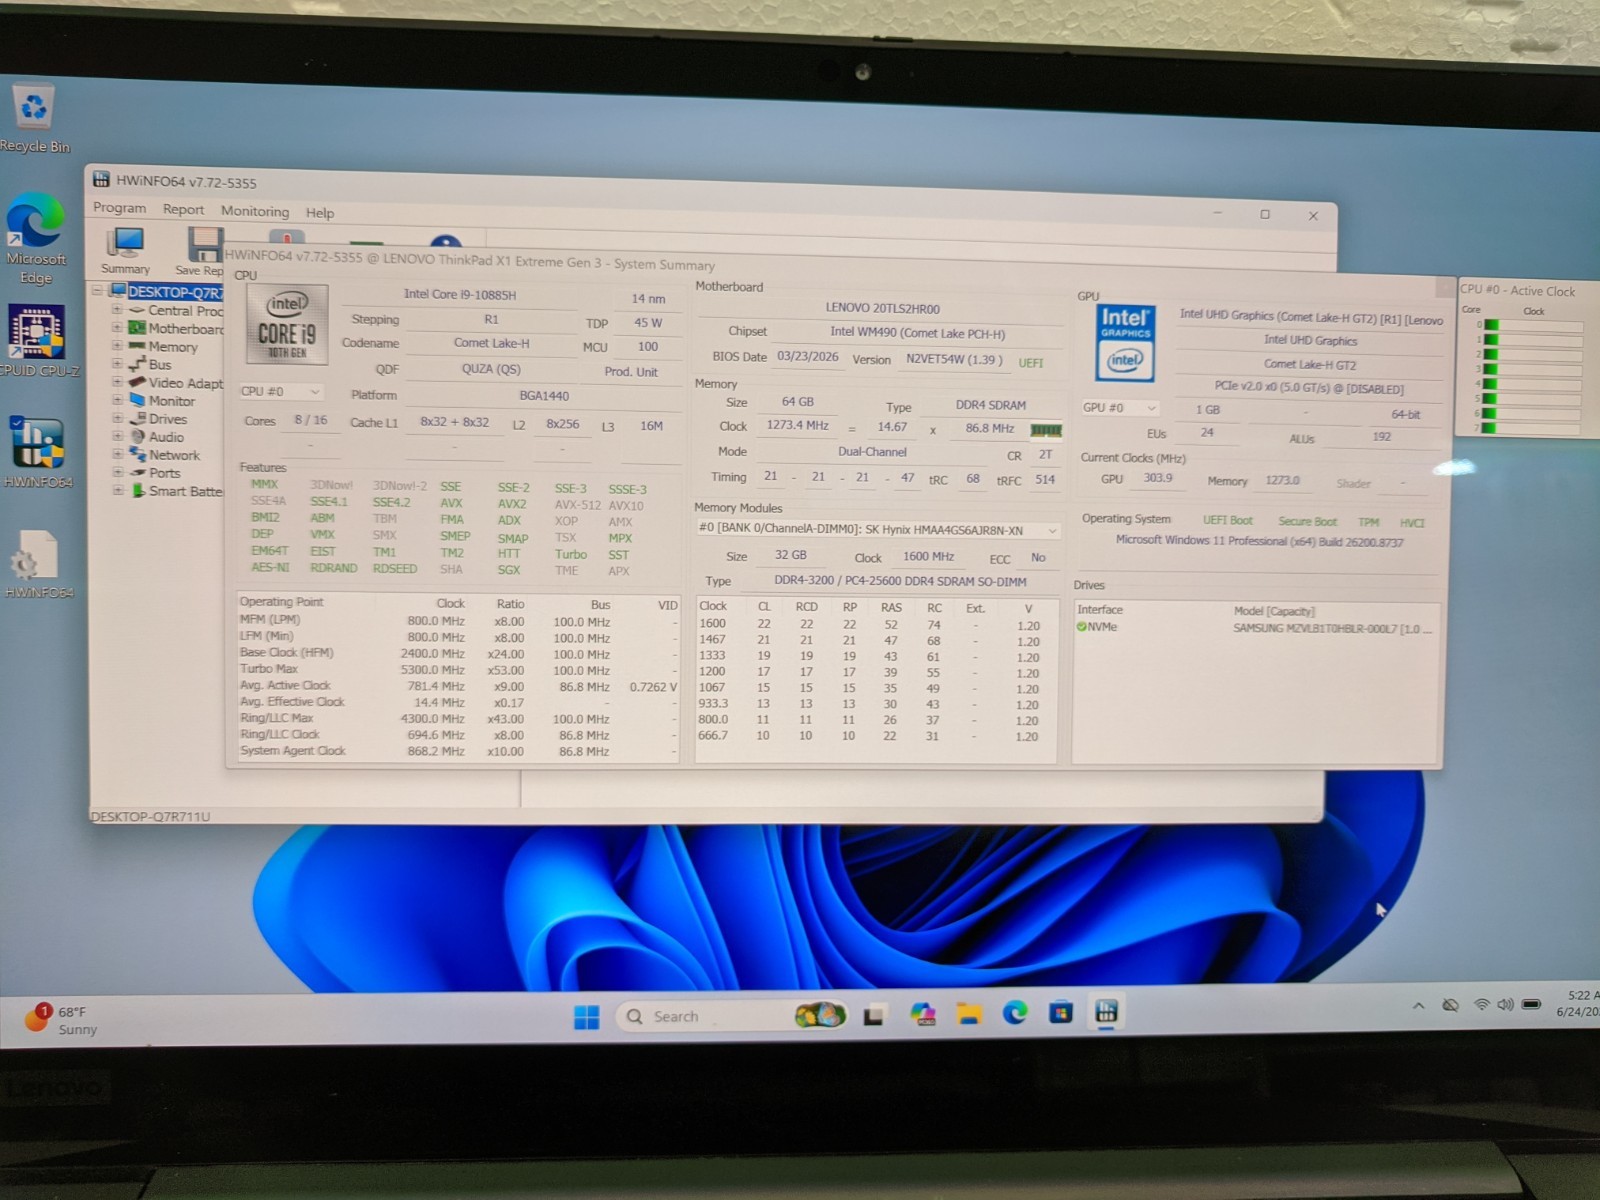Viewport: 1600px width, 1200px height.
Task: Click the UEFI Boot status label
Action: click(1228, 521)
